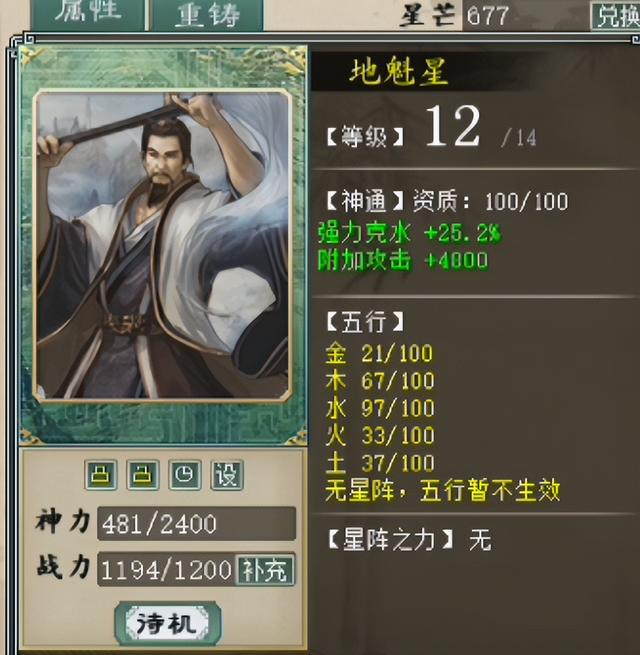
Task: Switch to the 属性 tab
Action: coord(89,15)
